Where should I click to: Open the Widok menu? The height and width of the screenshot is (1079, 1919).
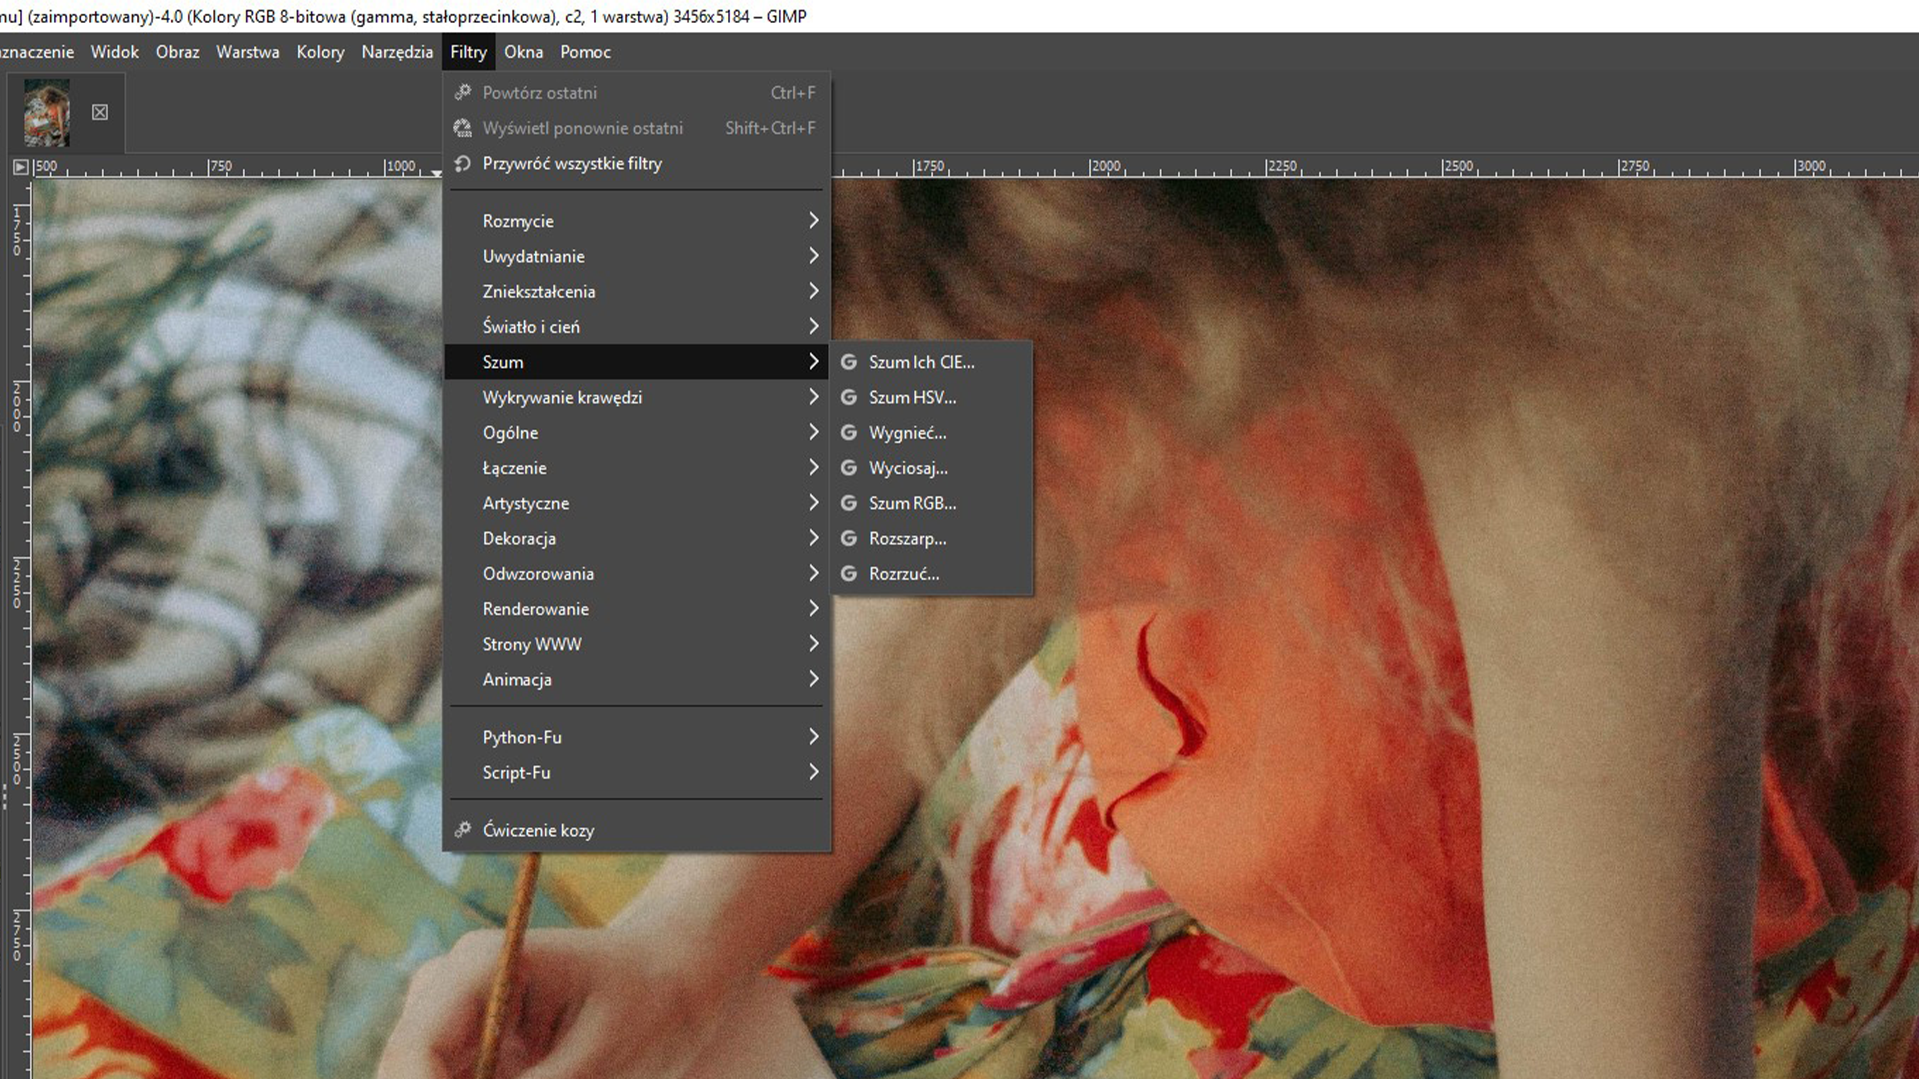point(114,52)
